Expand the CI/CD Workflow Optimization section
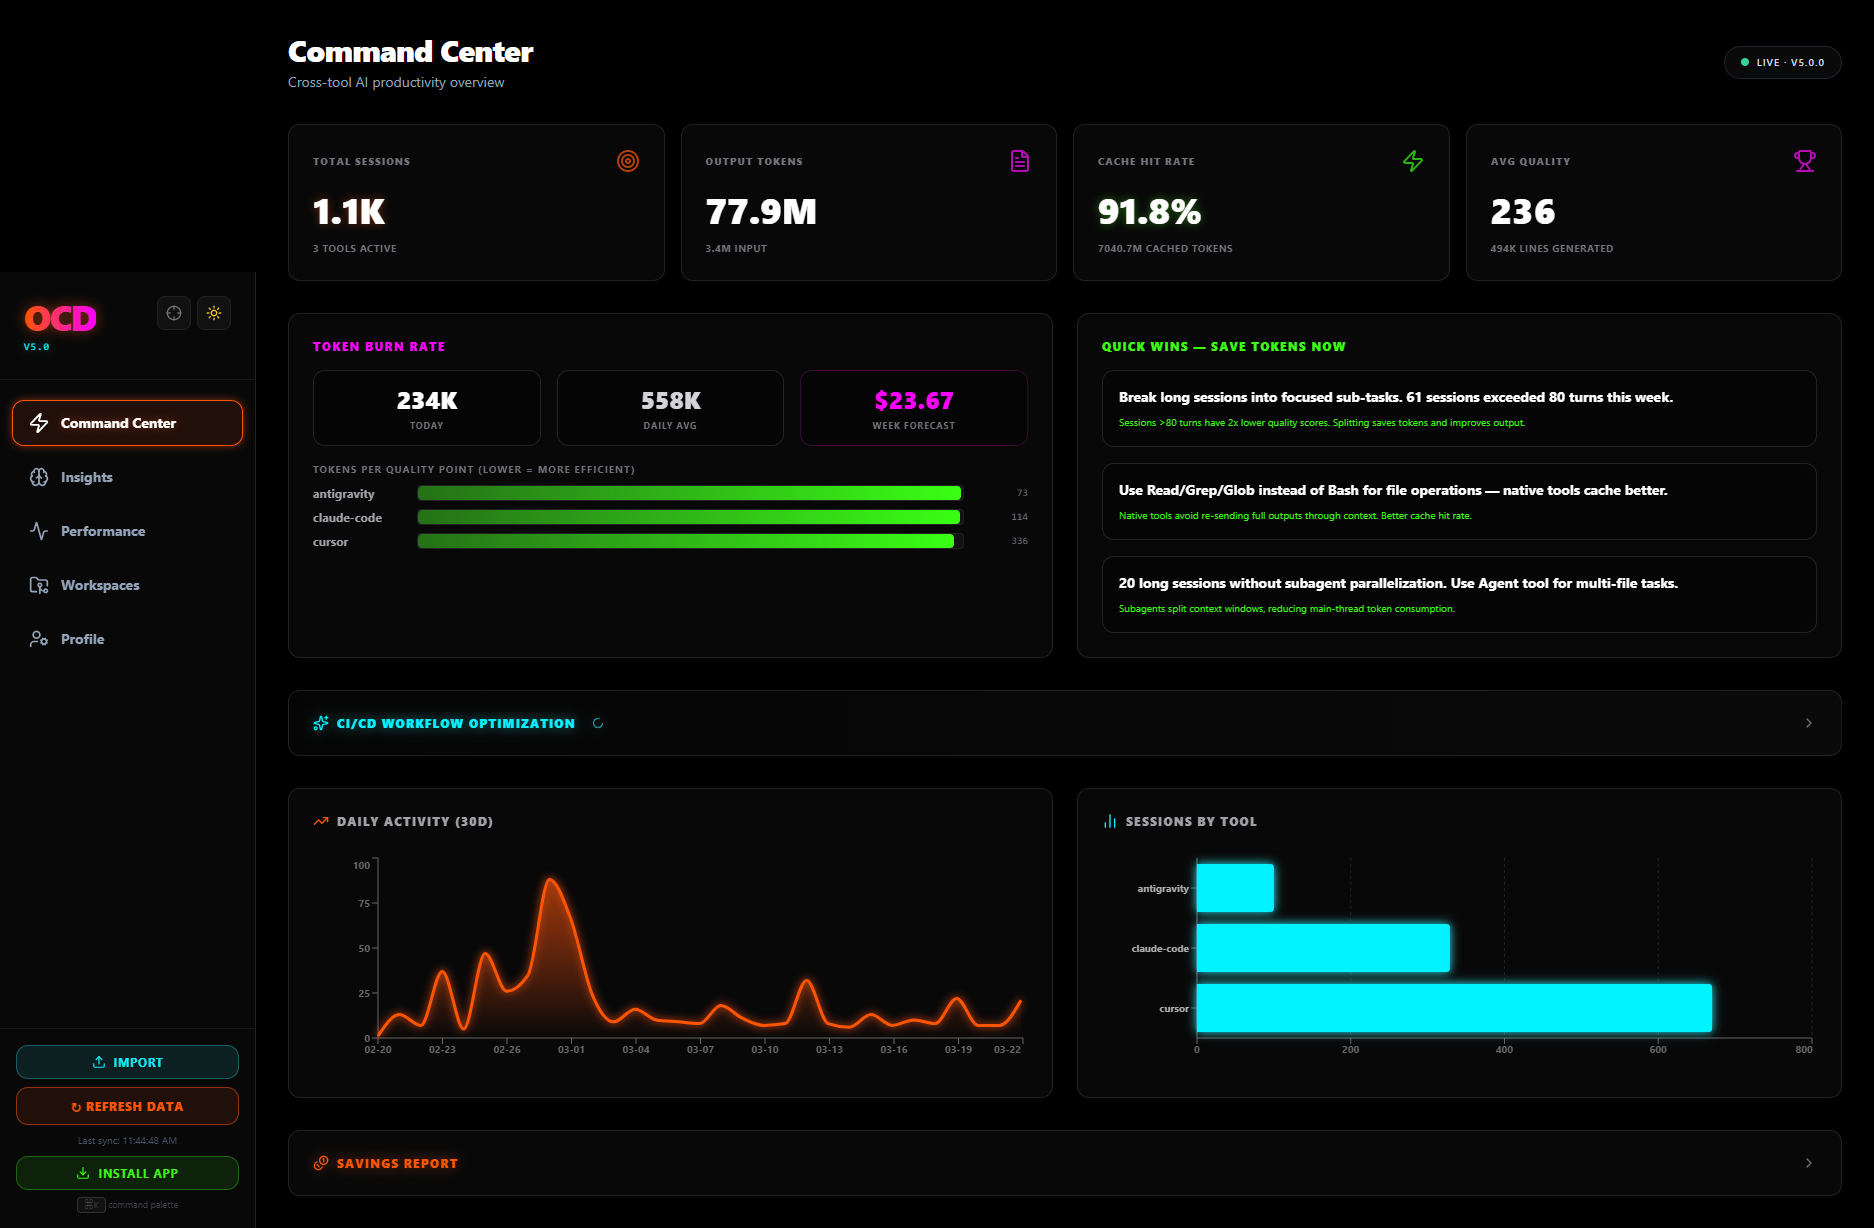This screenshot has width=1874, height=1228. pos(1064,723)
